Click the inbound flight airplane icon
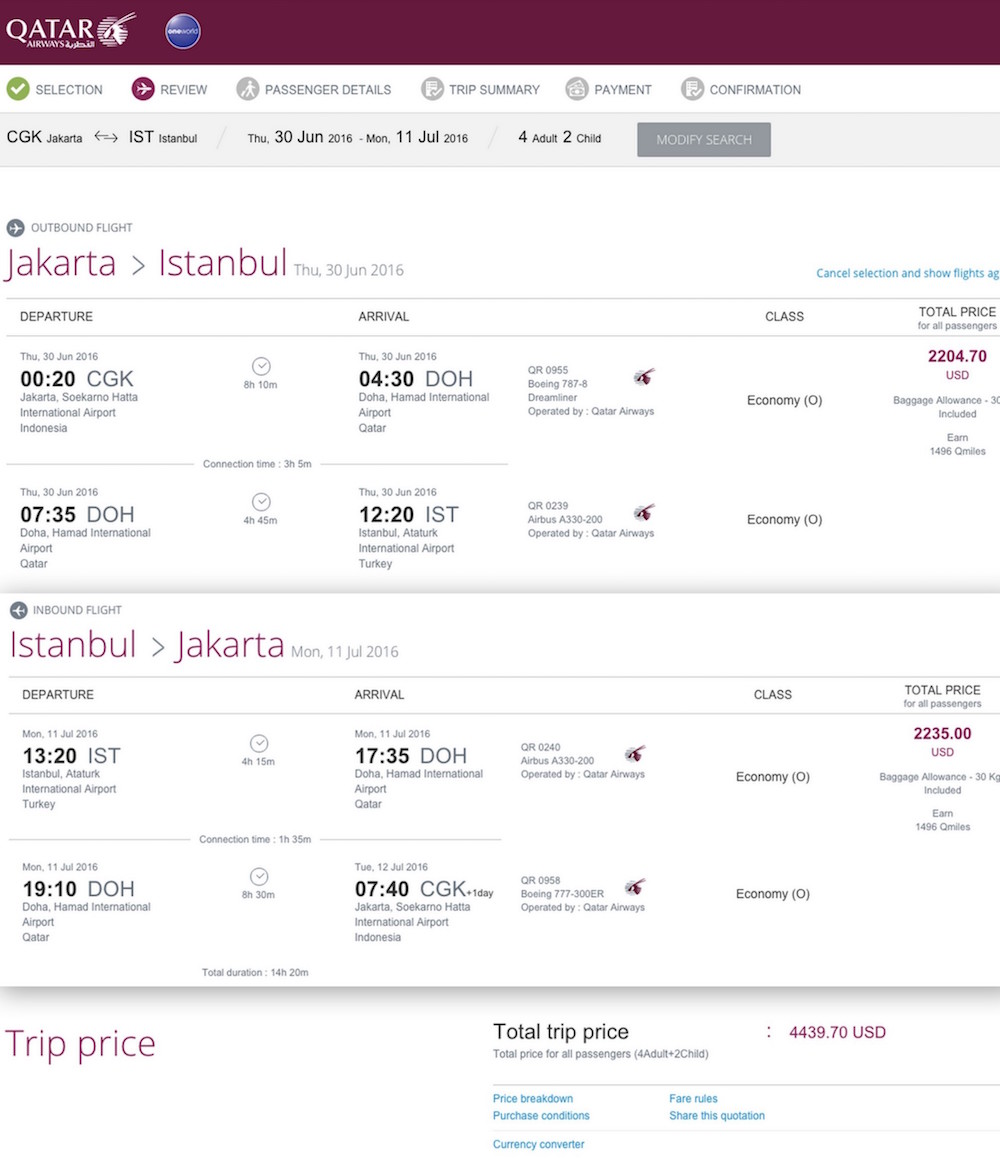Image resolution: width=1000 pixels, height=1165 pixels. click(x=18, y=610)
